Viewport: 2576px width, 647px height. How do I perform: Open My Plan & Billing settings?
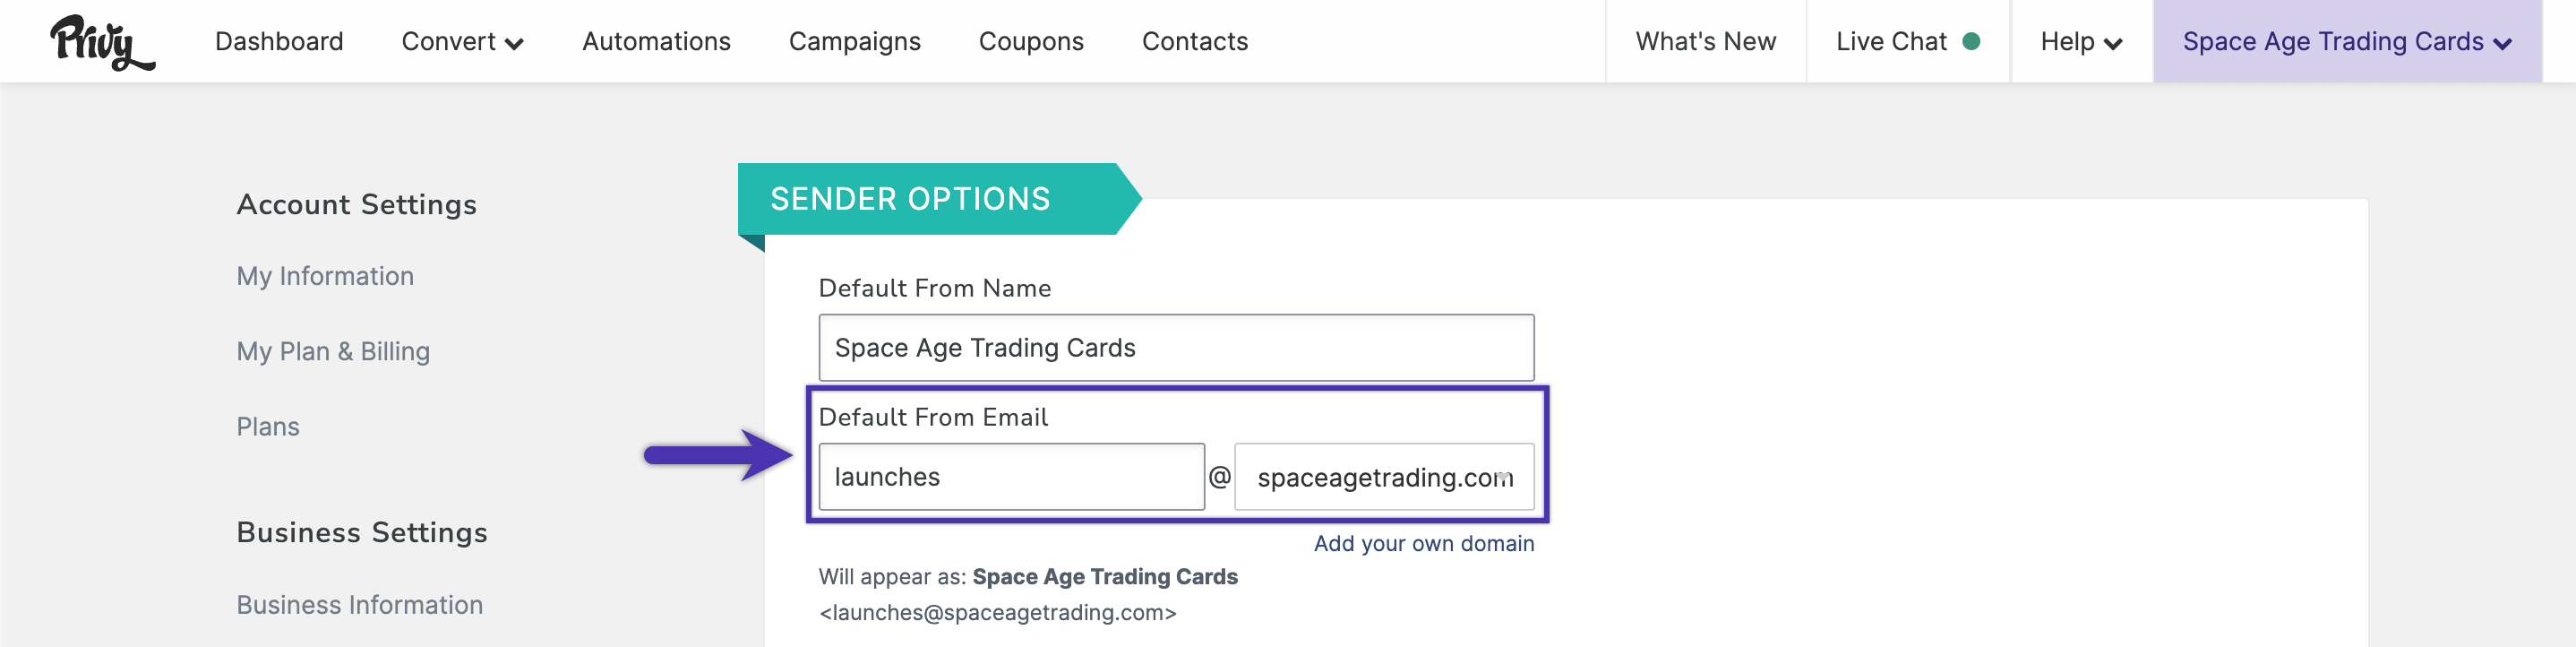click(333, 351)
